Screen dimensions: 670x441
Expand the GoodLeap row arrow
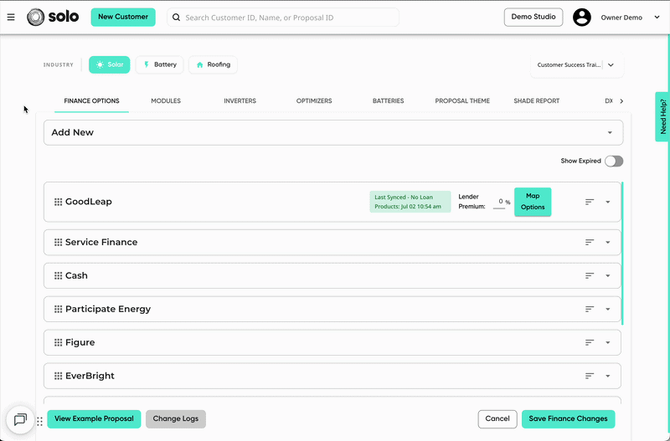[x=608, y=202]
